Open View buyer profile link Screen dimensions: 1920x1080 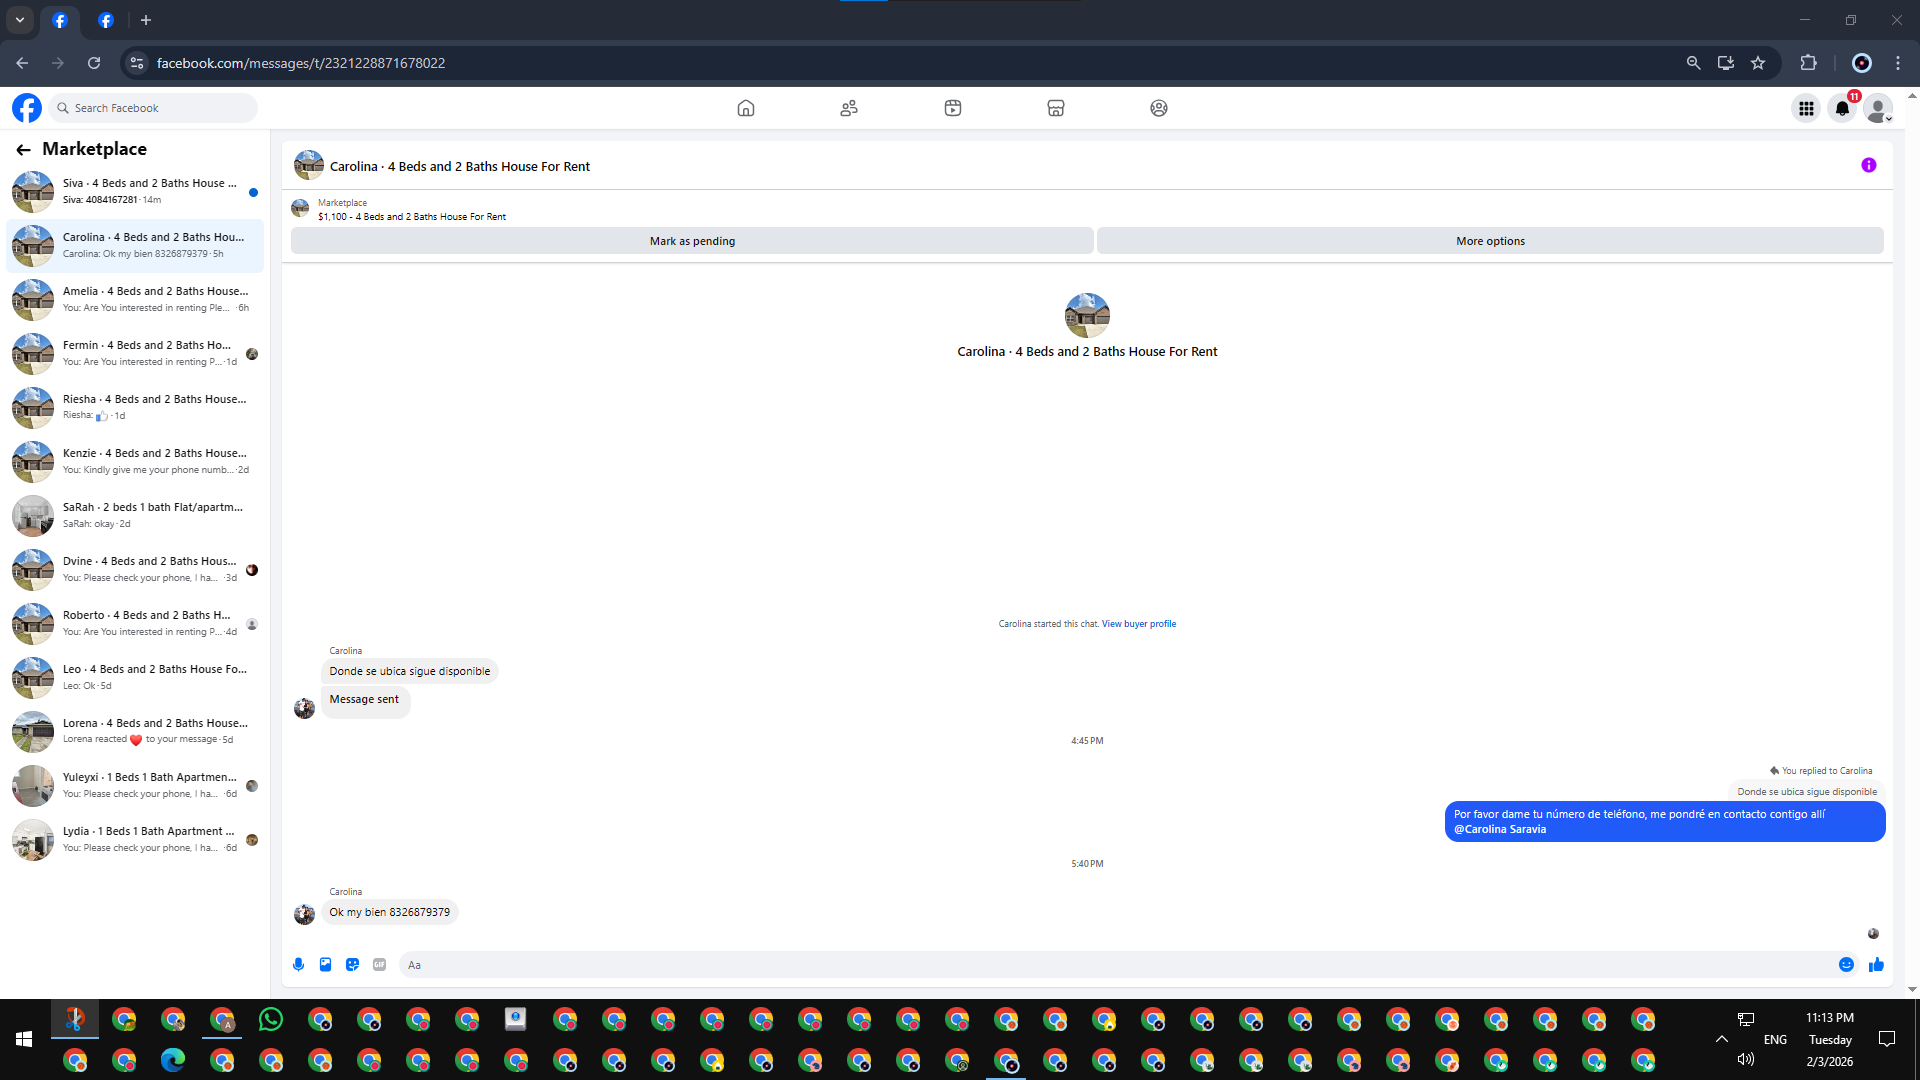coord(1138,624)
